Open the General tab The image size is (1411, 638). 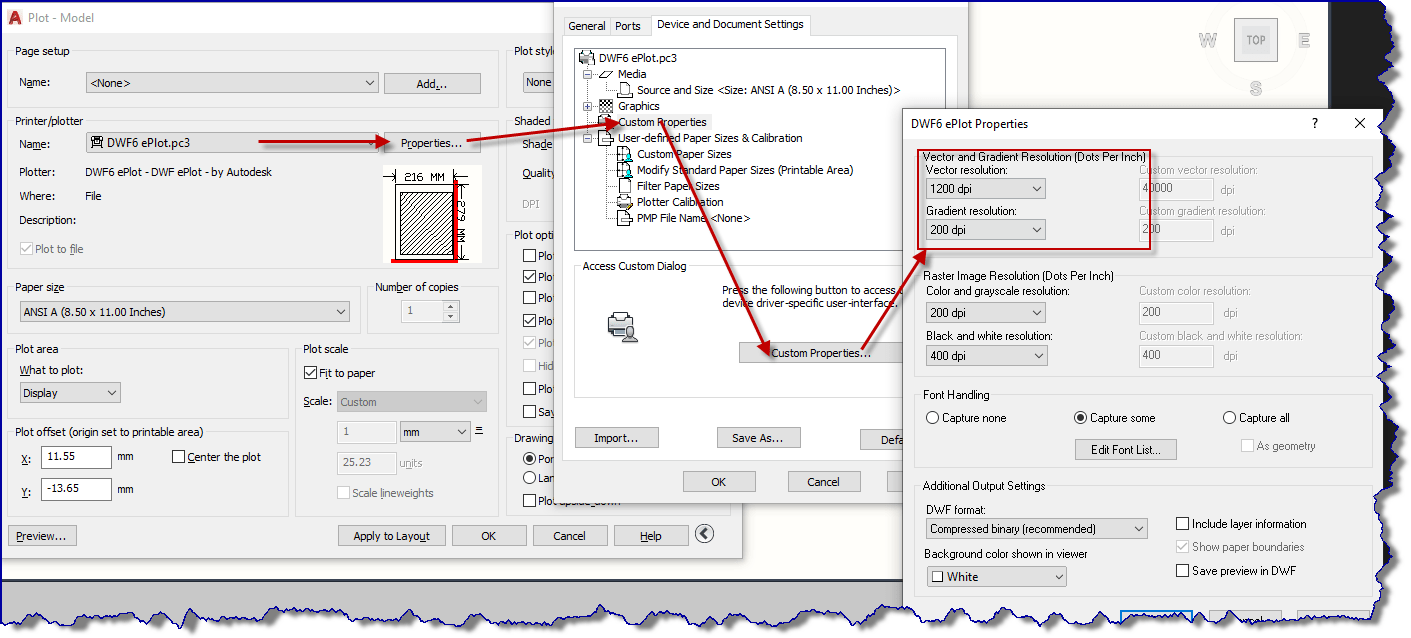click(587, 26)
